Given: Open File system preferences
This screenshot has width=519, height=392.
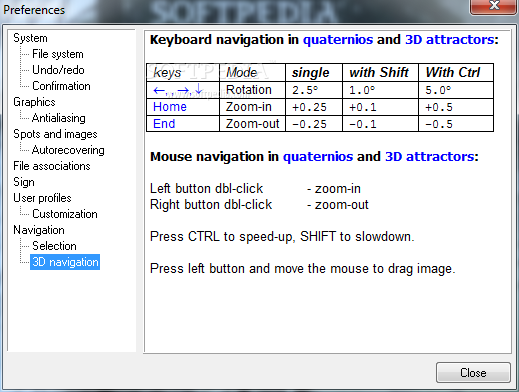Looking at the screenshot, I should point(58,54).
